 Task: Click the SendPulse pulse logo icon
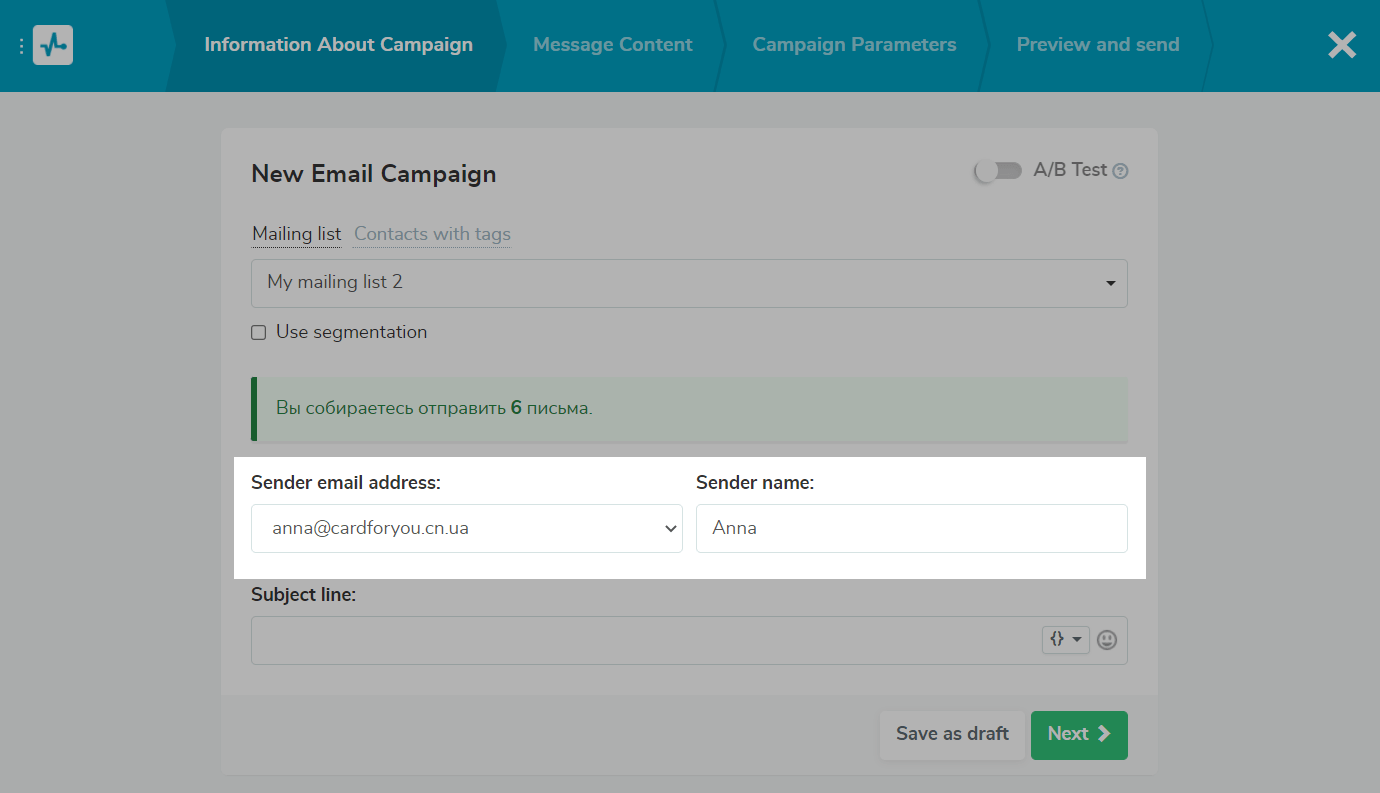(x=53, y=46)
